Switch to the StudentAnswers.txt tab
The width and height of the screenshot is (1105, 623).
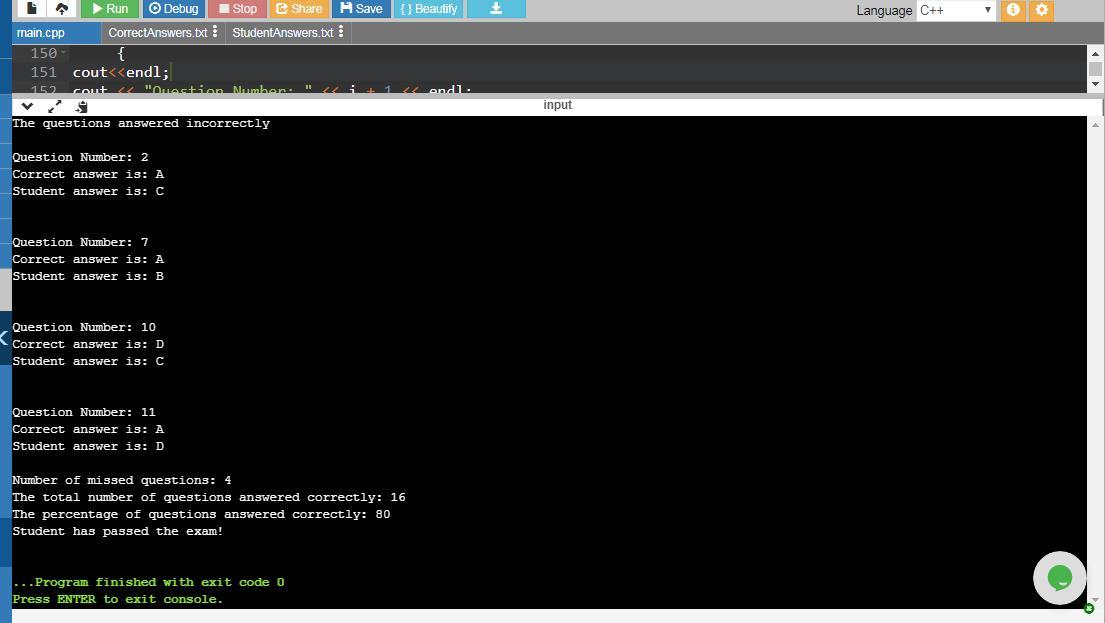tap(283, 32)
